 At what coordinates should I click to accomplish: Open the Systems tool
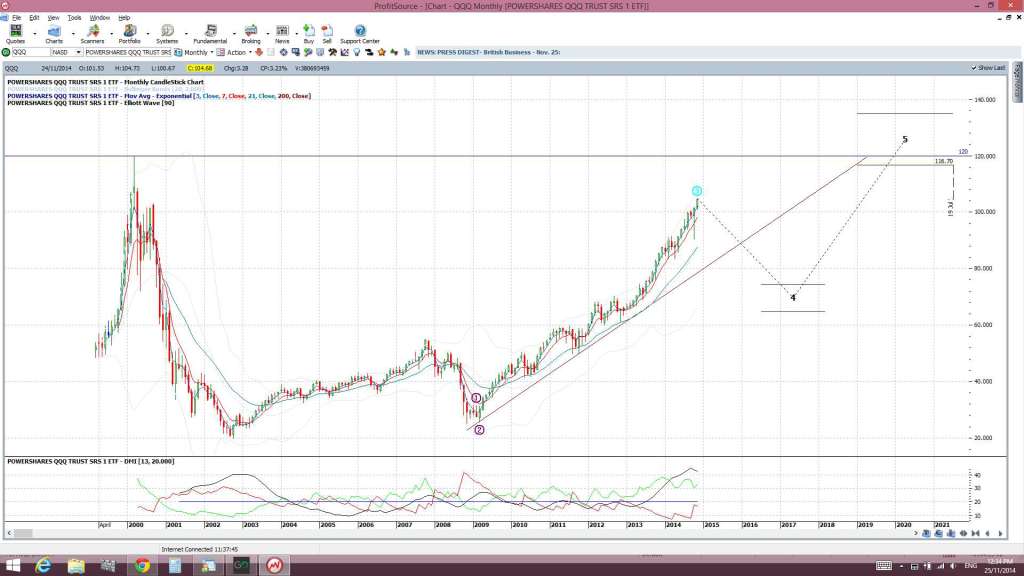167,34
